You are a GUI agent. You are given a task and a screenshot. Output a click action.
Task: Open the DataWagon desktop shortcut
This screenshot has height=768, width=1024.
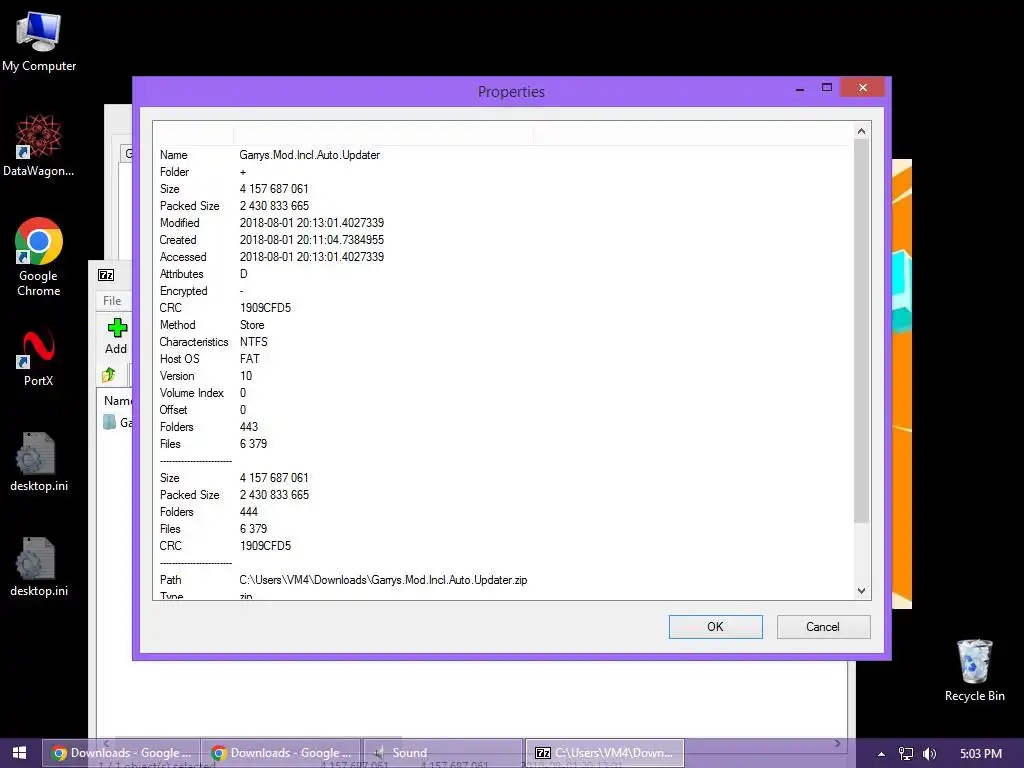39,145
